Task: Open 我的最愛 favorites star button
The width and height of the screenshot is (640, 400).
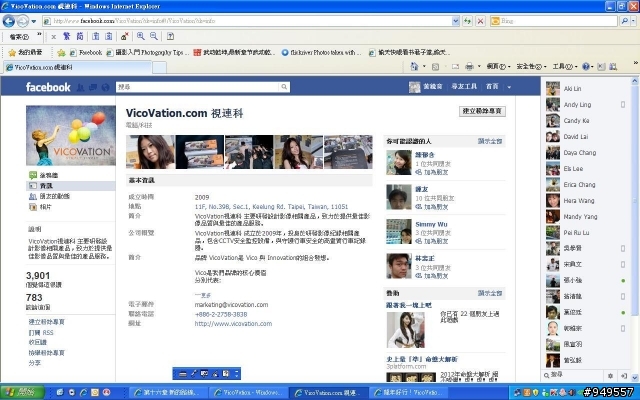Action: (25, 52)
